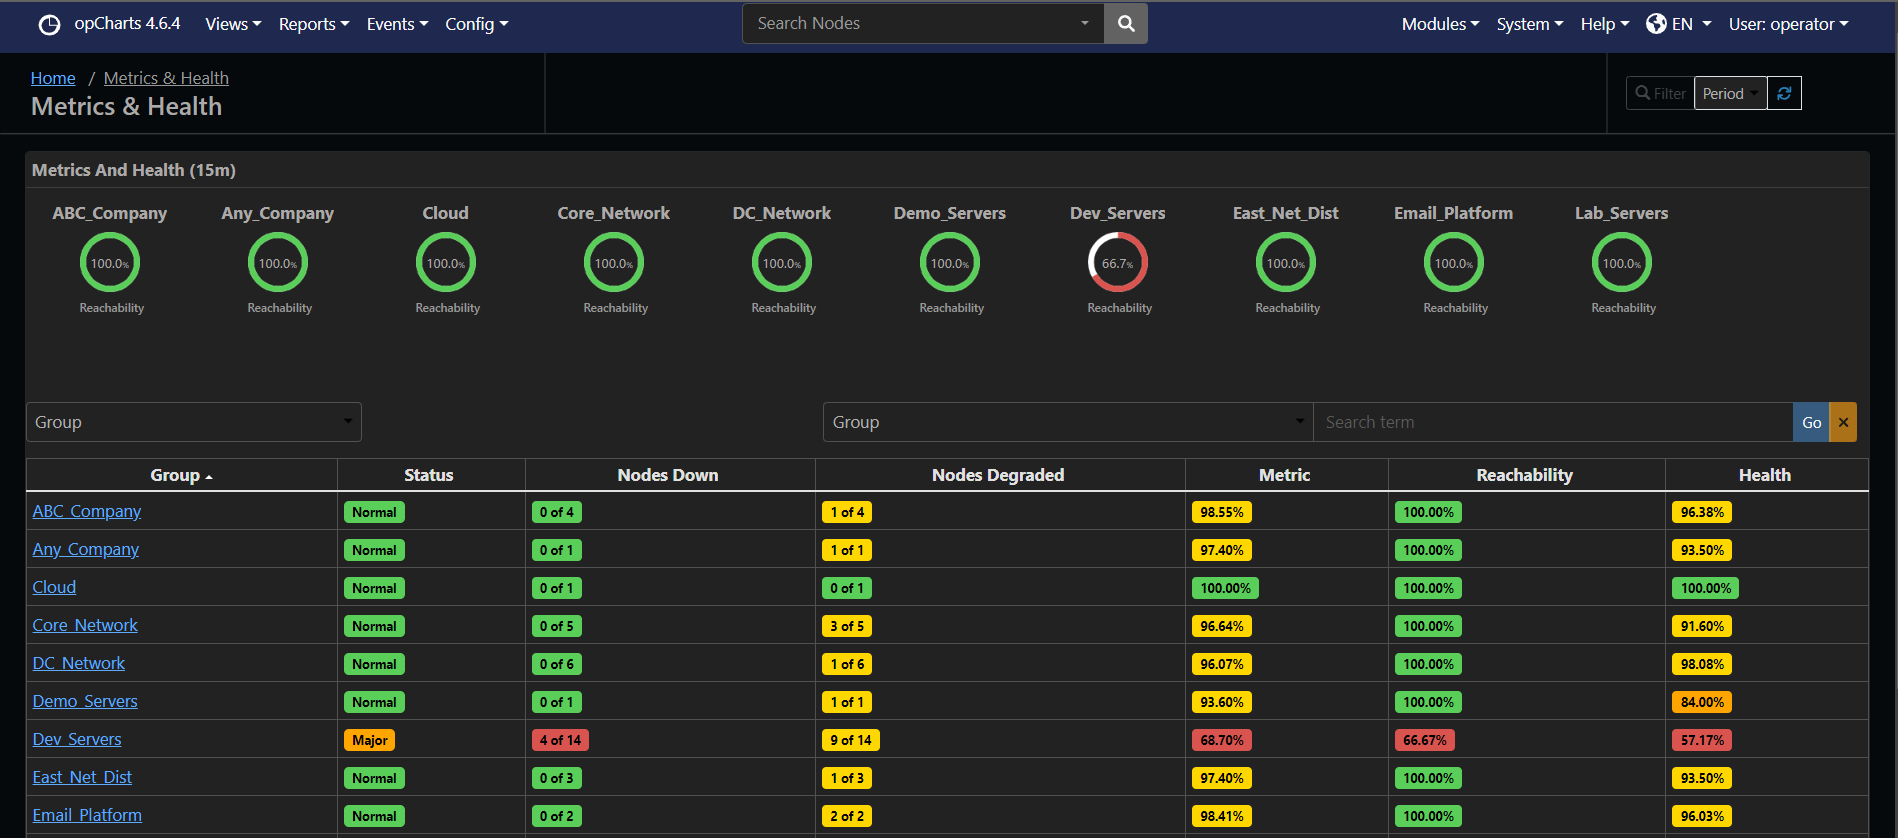Image resolution: width=1898 pixels, height=838 pixels.
Task: Open ABC_Company reachability gauge
Action: pos(110,262)
